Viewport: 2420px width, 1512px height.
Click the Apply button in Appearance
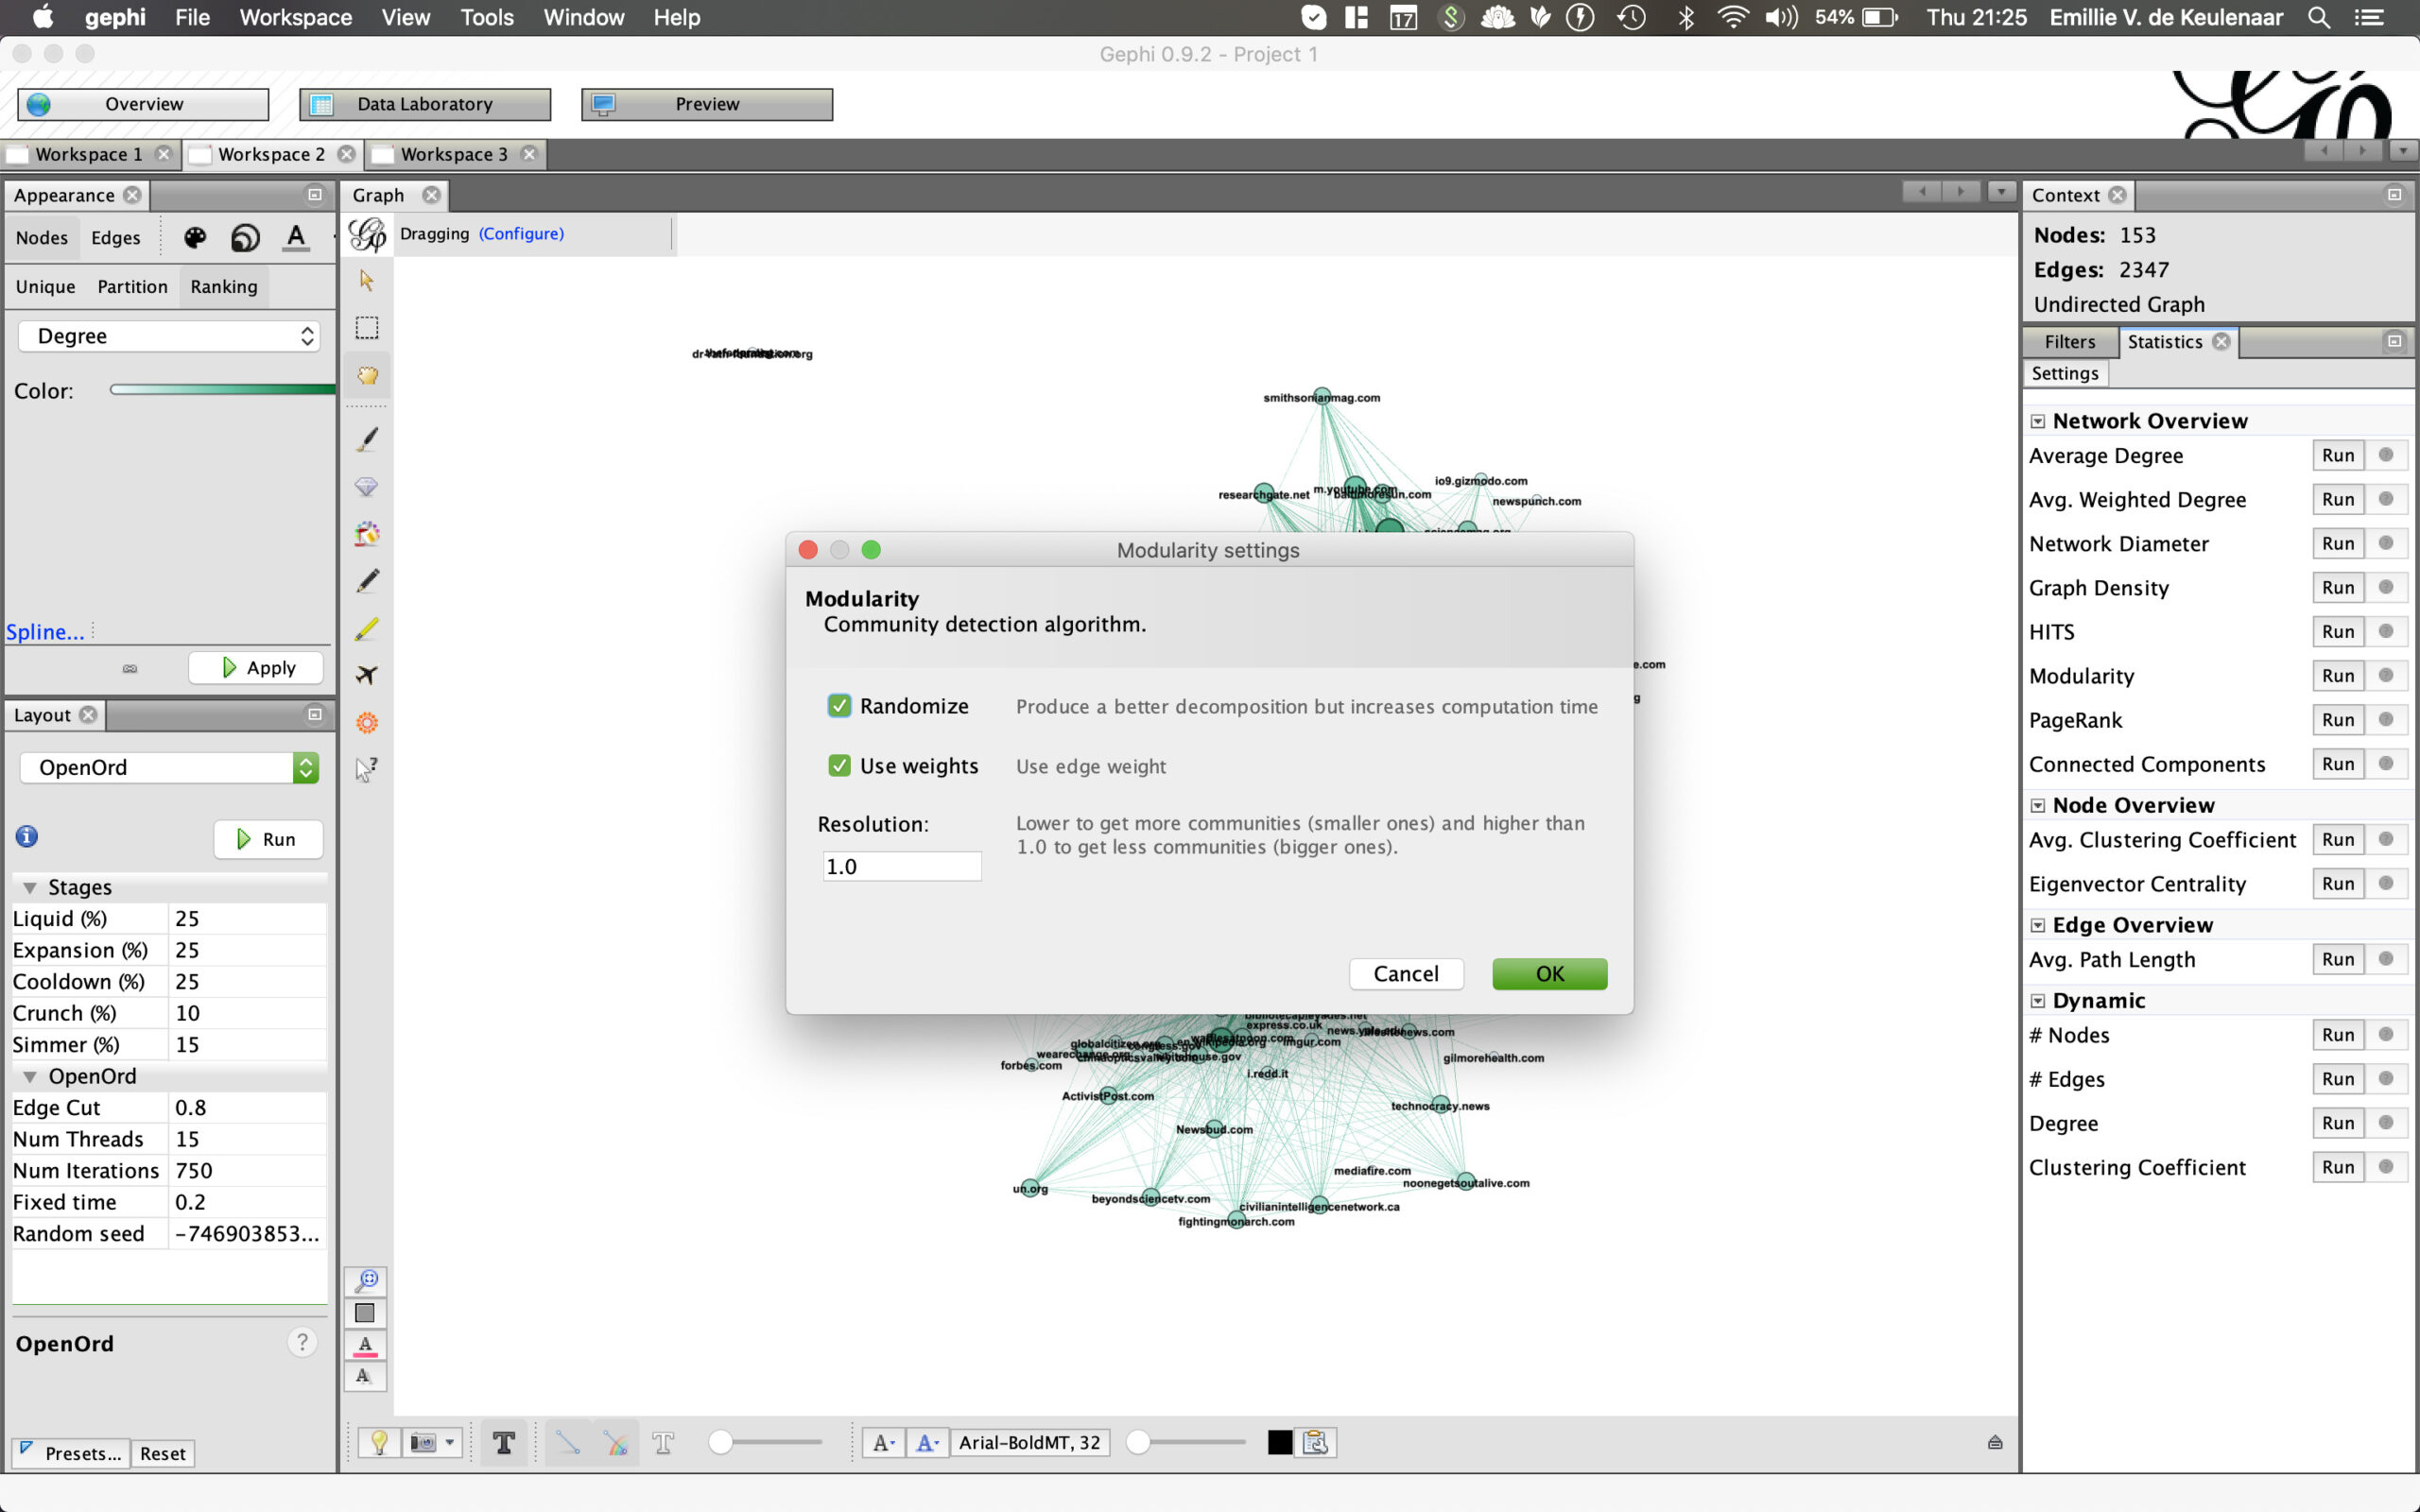[x=256, y=668]
